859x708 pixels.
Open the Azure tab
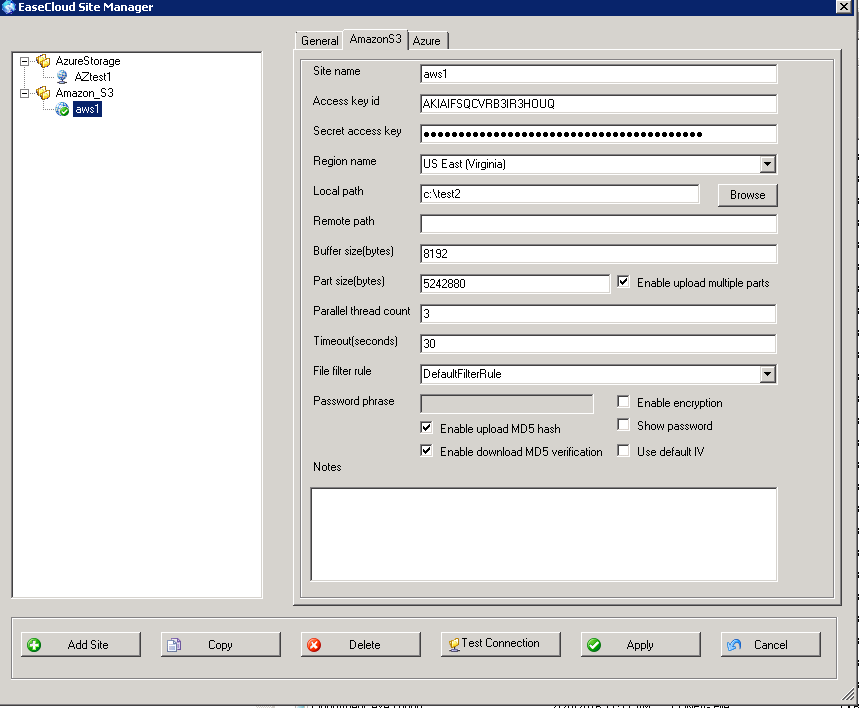pos(427,41)
